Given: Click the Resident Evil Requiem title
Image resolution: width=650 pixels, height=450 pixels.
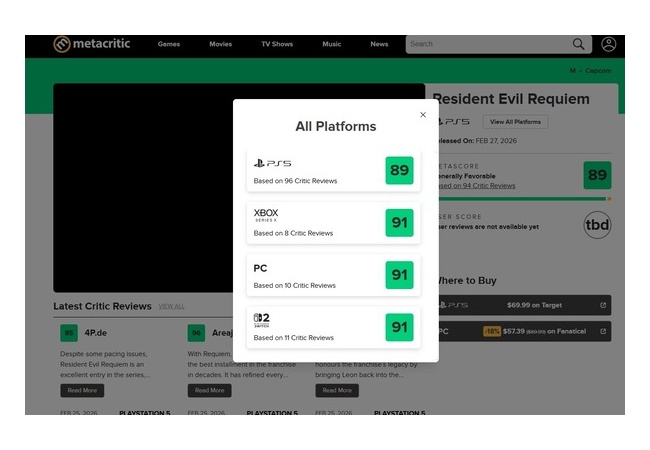Looking at the screenshot, I should coord(511,99).
